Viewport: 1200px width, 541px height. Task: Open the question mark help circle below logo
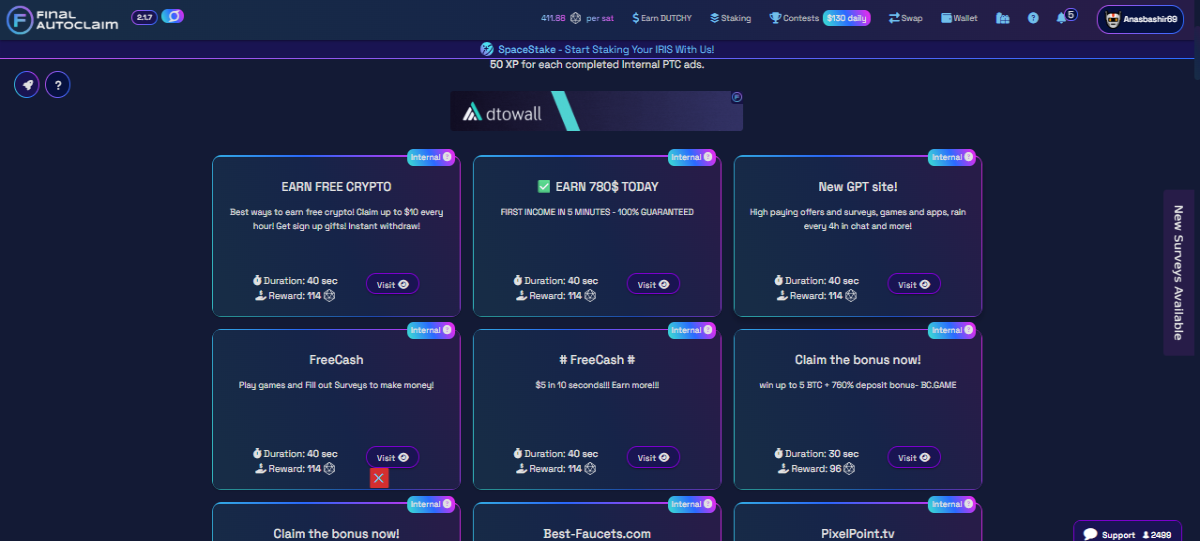coord(58,85)
